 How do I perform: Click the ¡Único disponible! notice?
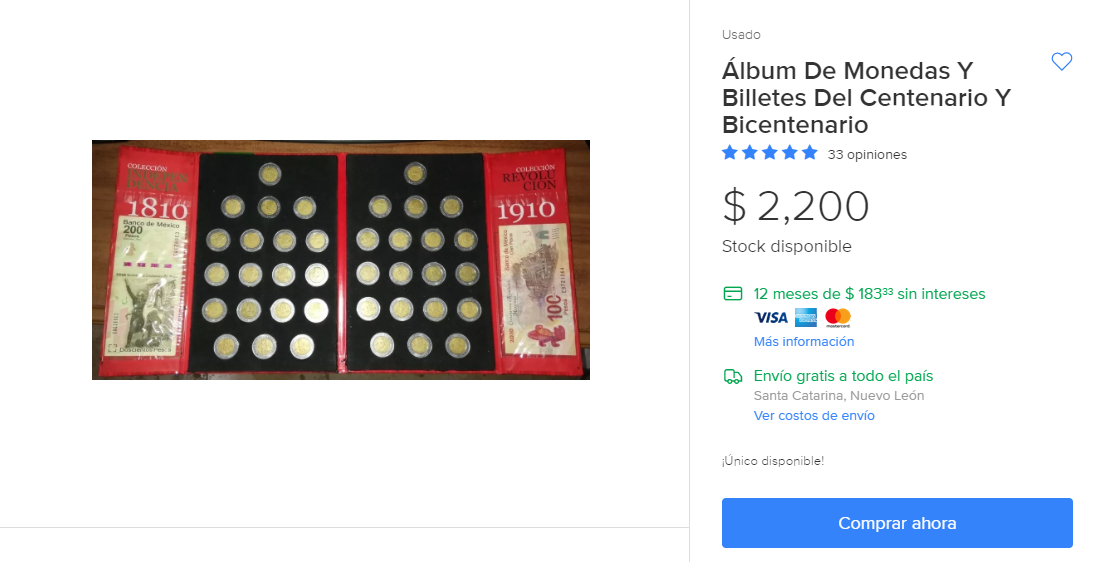click(x=773, y=461)
